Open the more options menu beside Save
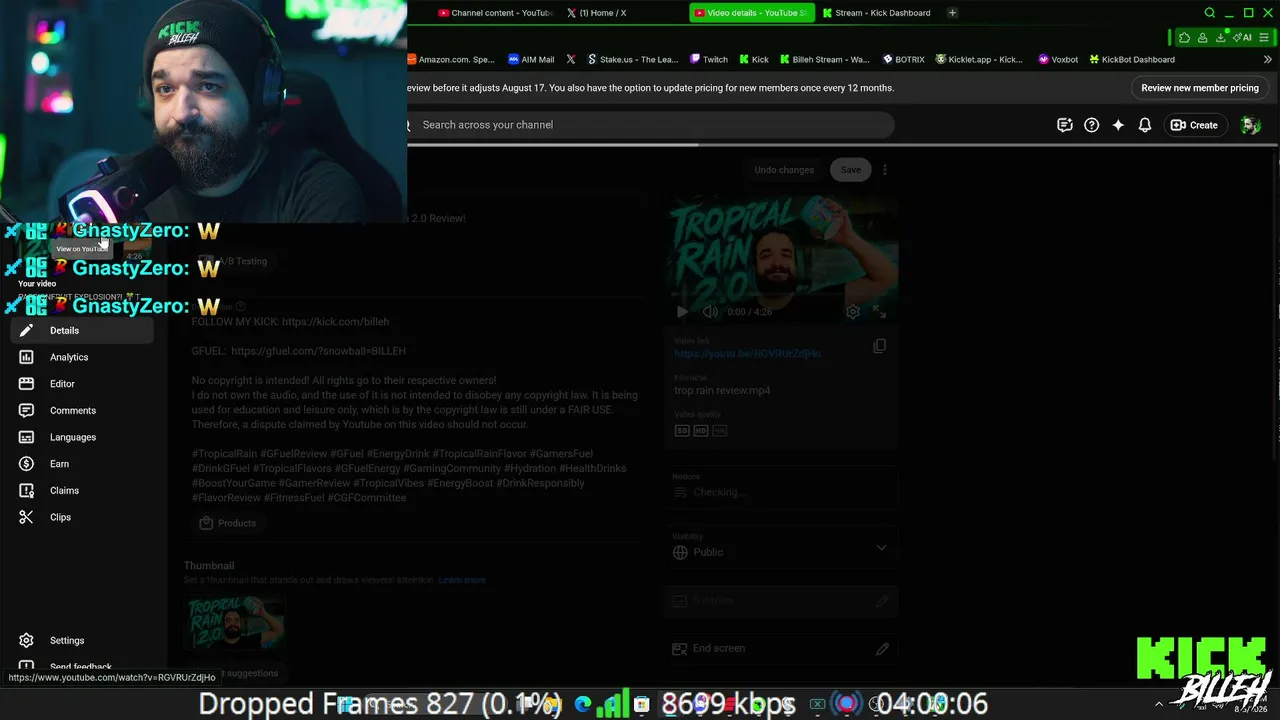1280x720 pixels. 885,170
